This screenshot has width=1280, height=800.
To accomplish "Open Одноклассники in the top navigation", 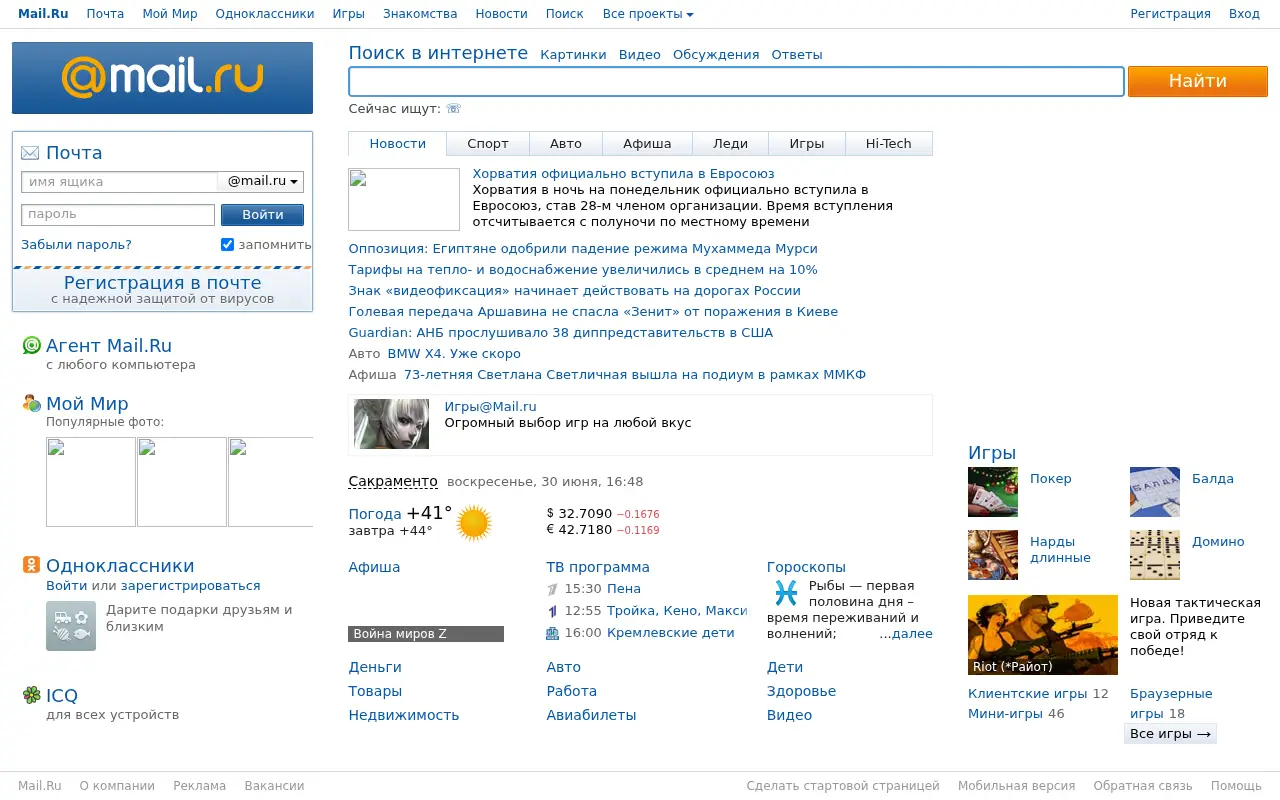I will pyautogui.click(x=265, y=14).
